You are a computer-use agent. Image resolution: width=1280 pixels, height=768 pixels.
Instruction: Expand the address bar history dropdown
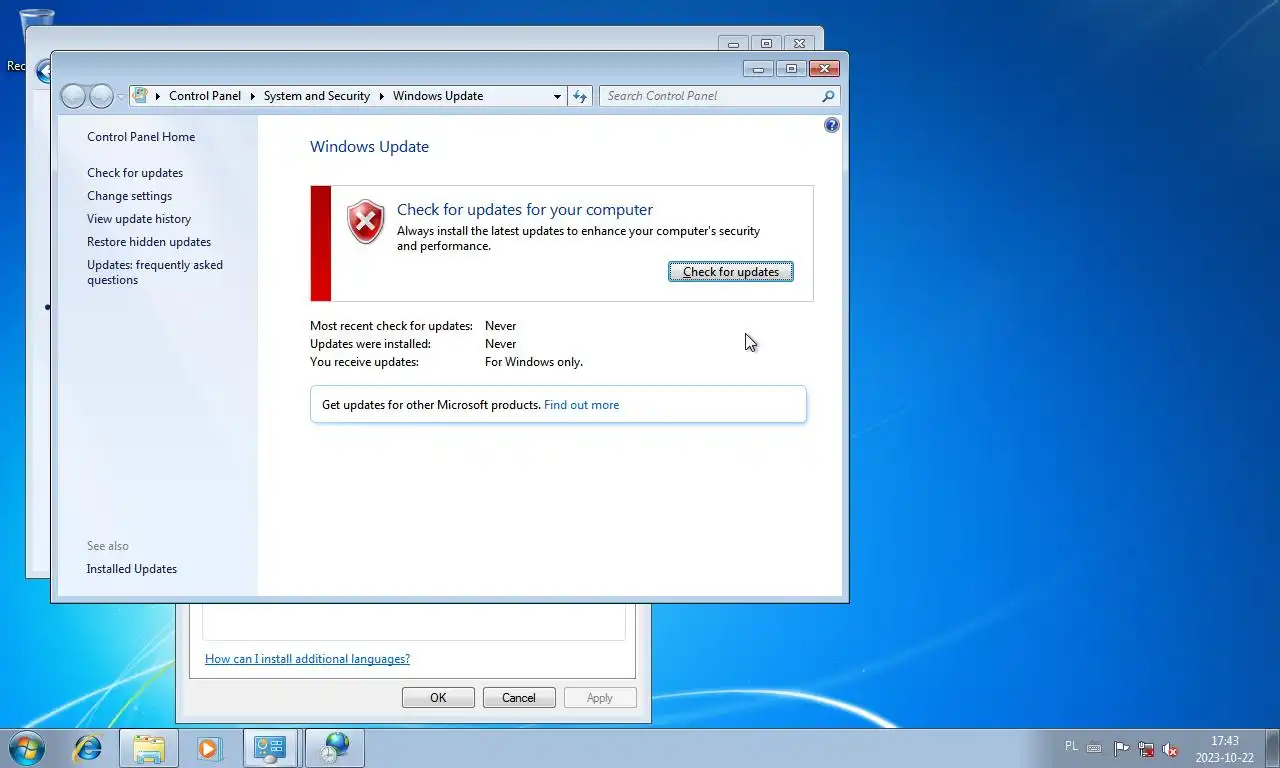pos(557,96)
